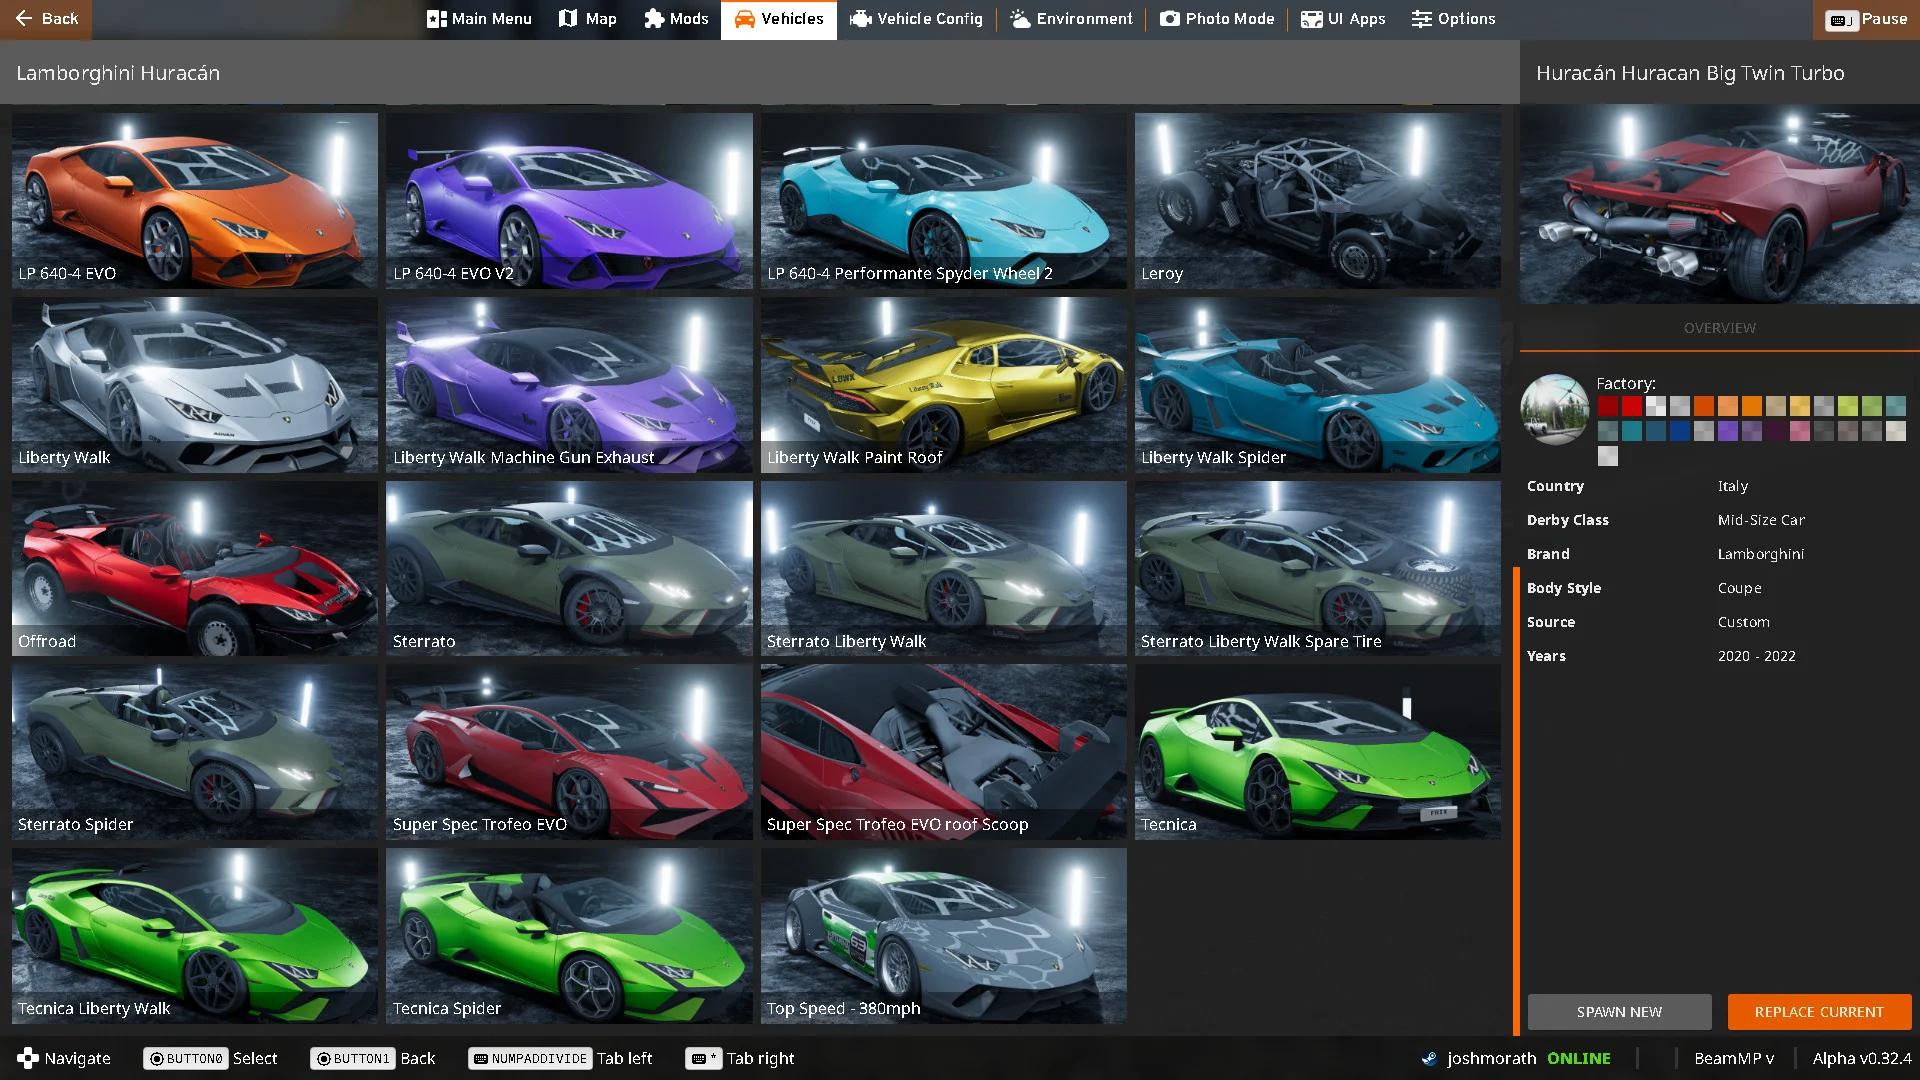Pick the dark blue factory paint swatch
1920x1080 pixels.
1680,431
